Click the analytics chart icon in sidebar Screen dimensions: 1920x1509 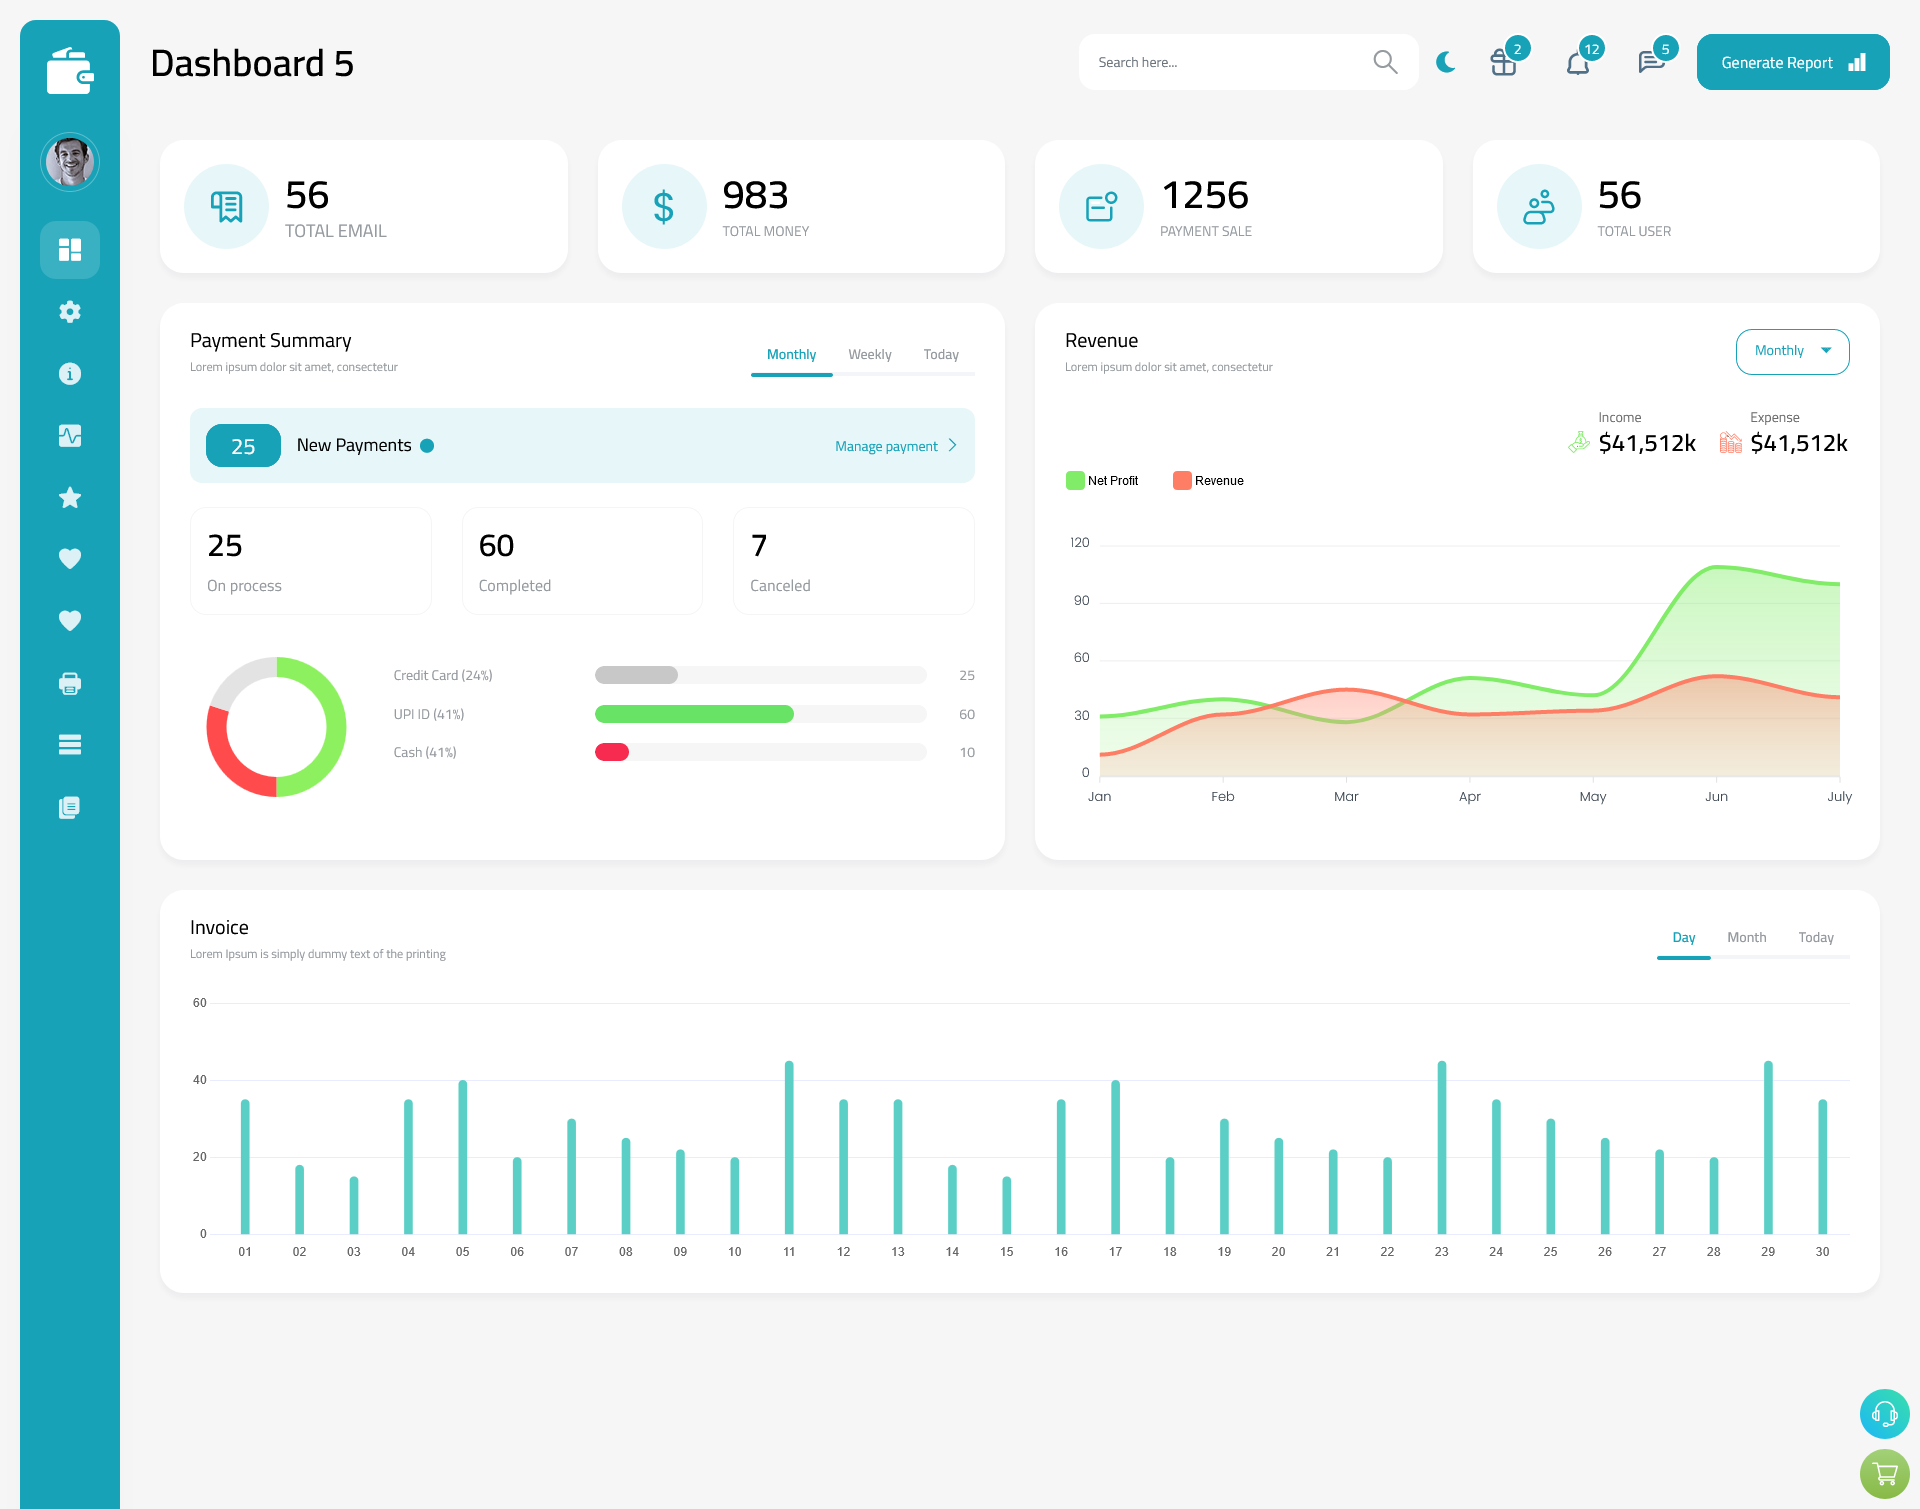tap(69, 435)
